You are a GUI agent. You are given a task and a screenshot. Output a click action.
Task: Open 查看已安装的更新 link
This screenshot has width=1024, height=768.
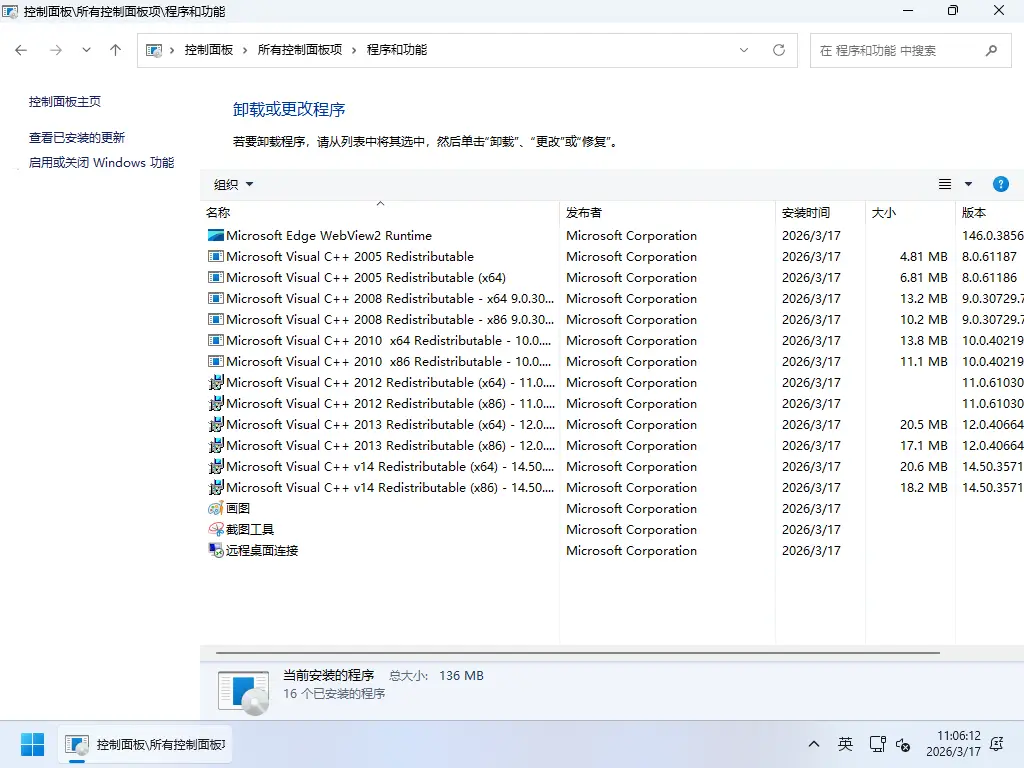(76, 138)
